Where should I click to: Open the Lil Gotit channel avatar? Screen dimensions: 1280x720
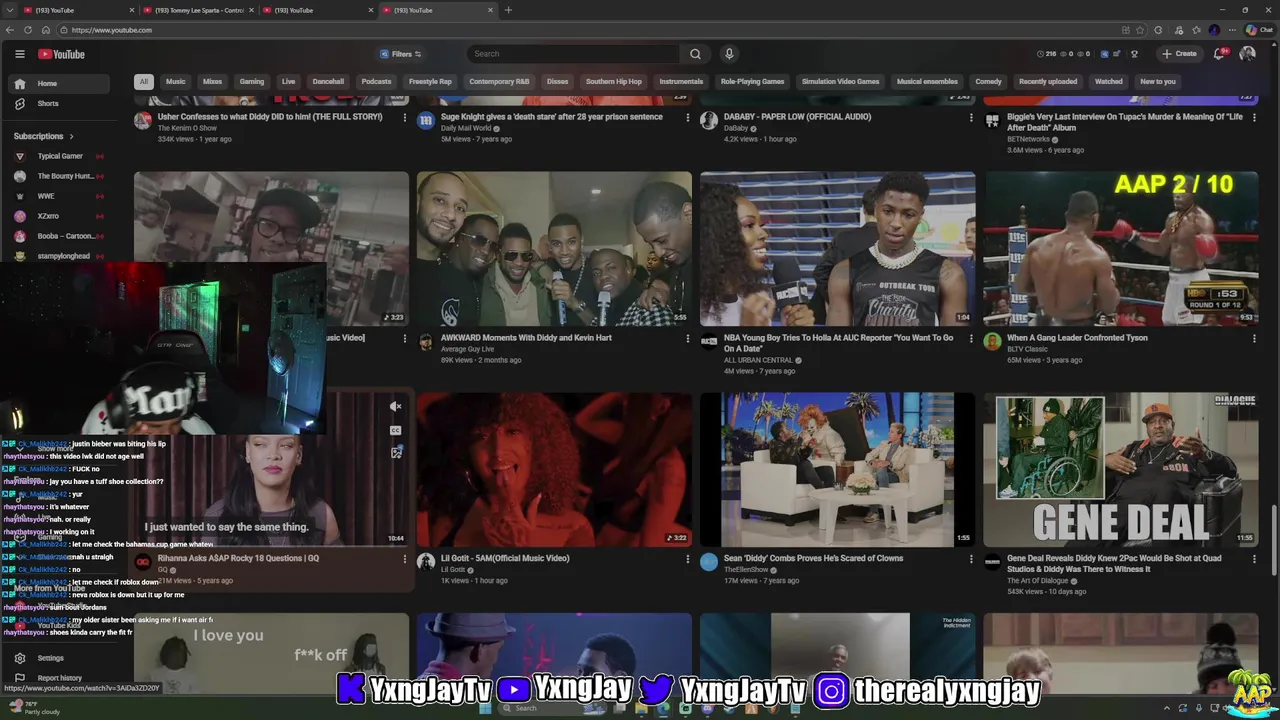[x=426, y=563]
